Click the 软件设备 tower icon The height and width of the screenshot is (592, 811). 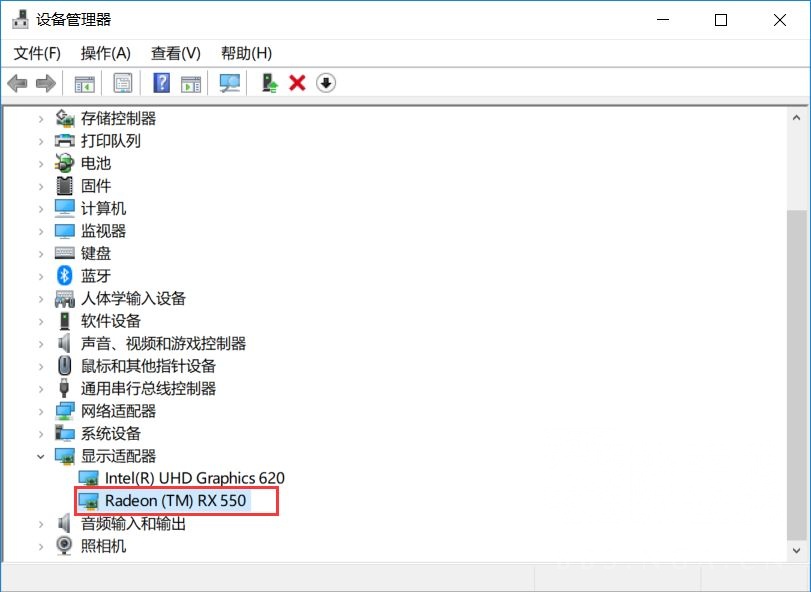(x=65, y=321)
